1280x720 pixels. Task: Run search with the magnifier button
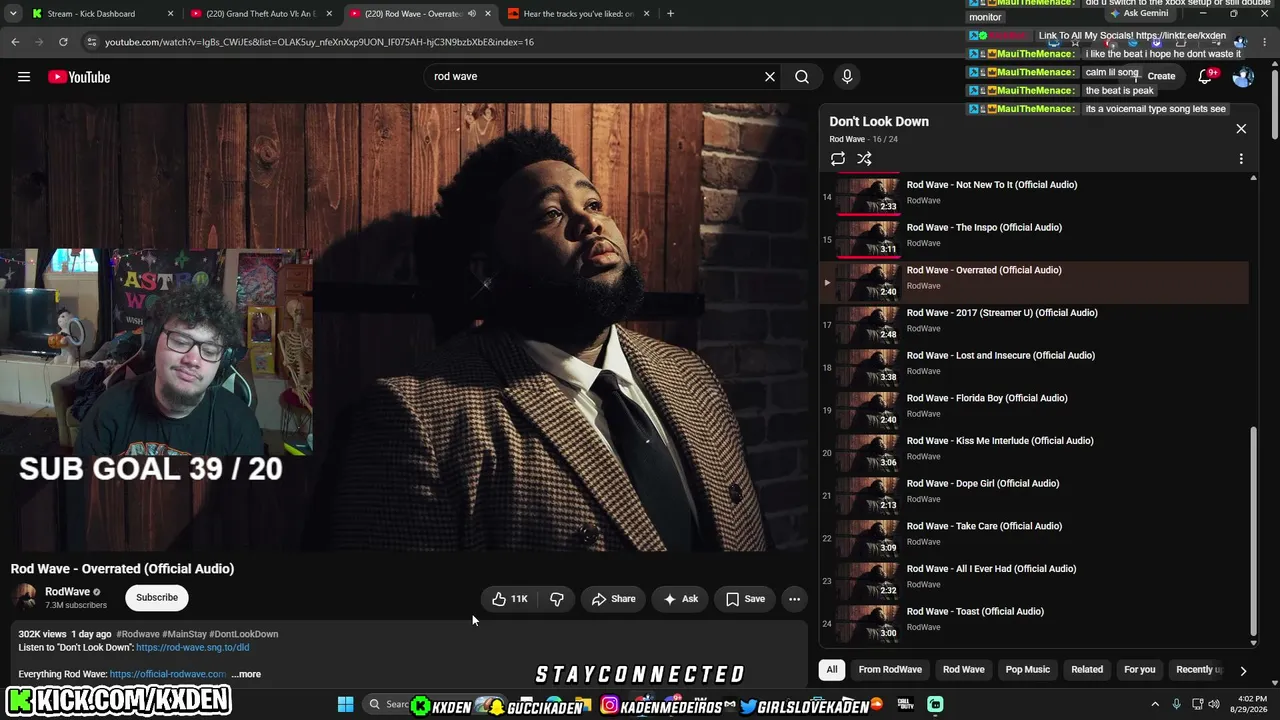tap(802, 77)
